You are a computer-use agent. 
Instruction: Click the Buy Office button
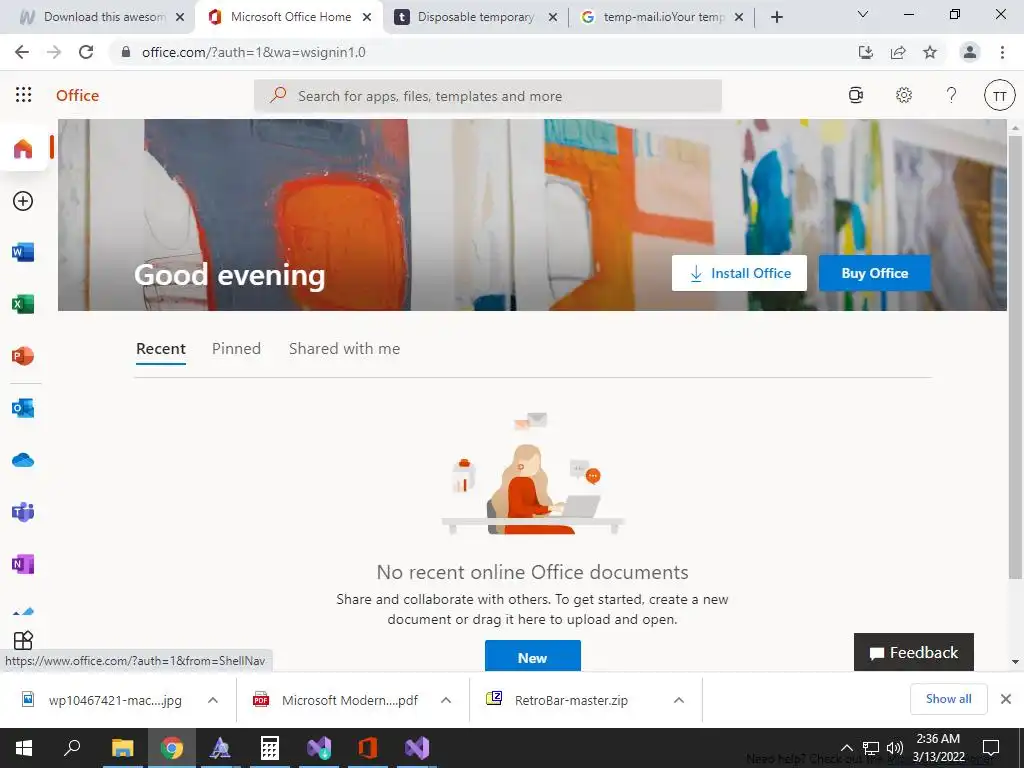coord(875,273)
